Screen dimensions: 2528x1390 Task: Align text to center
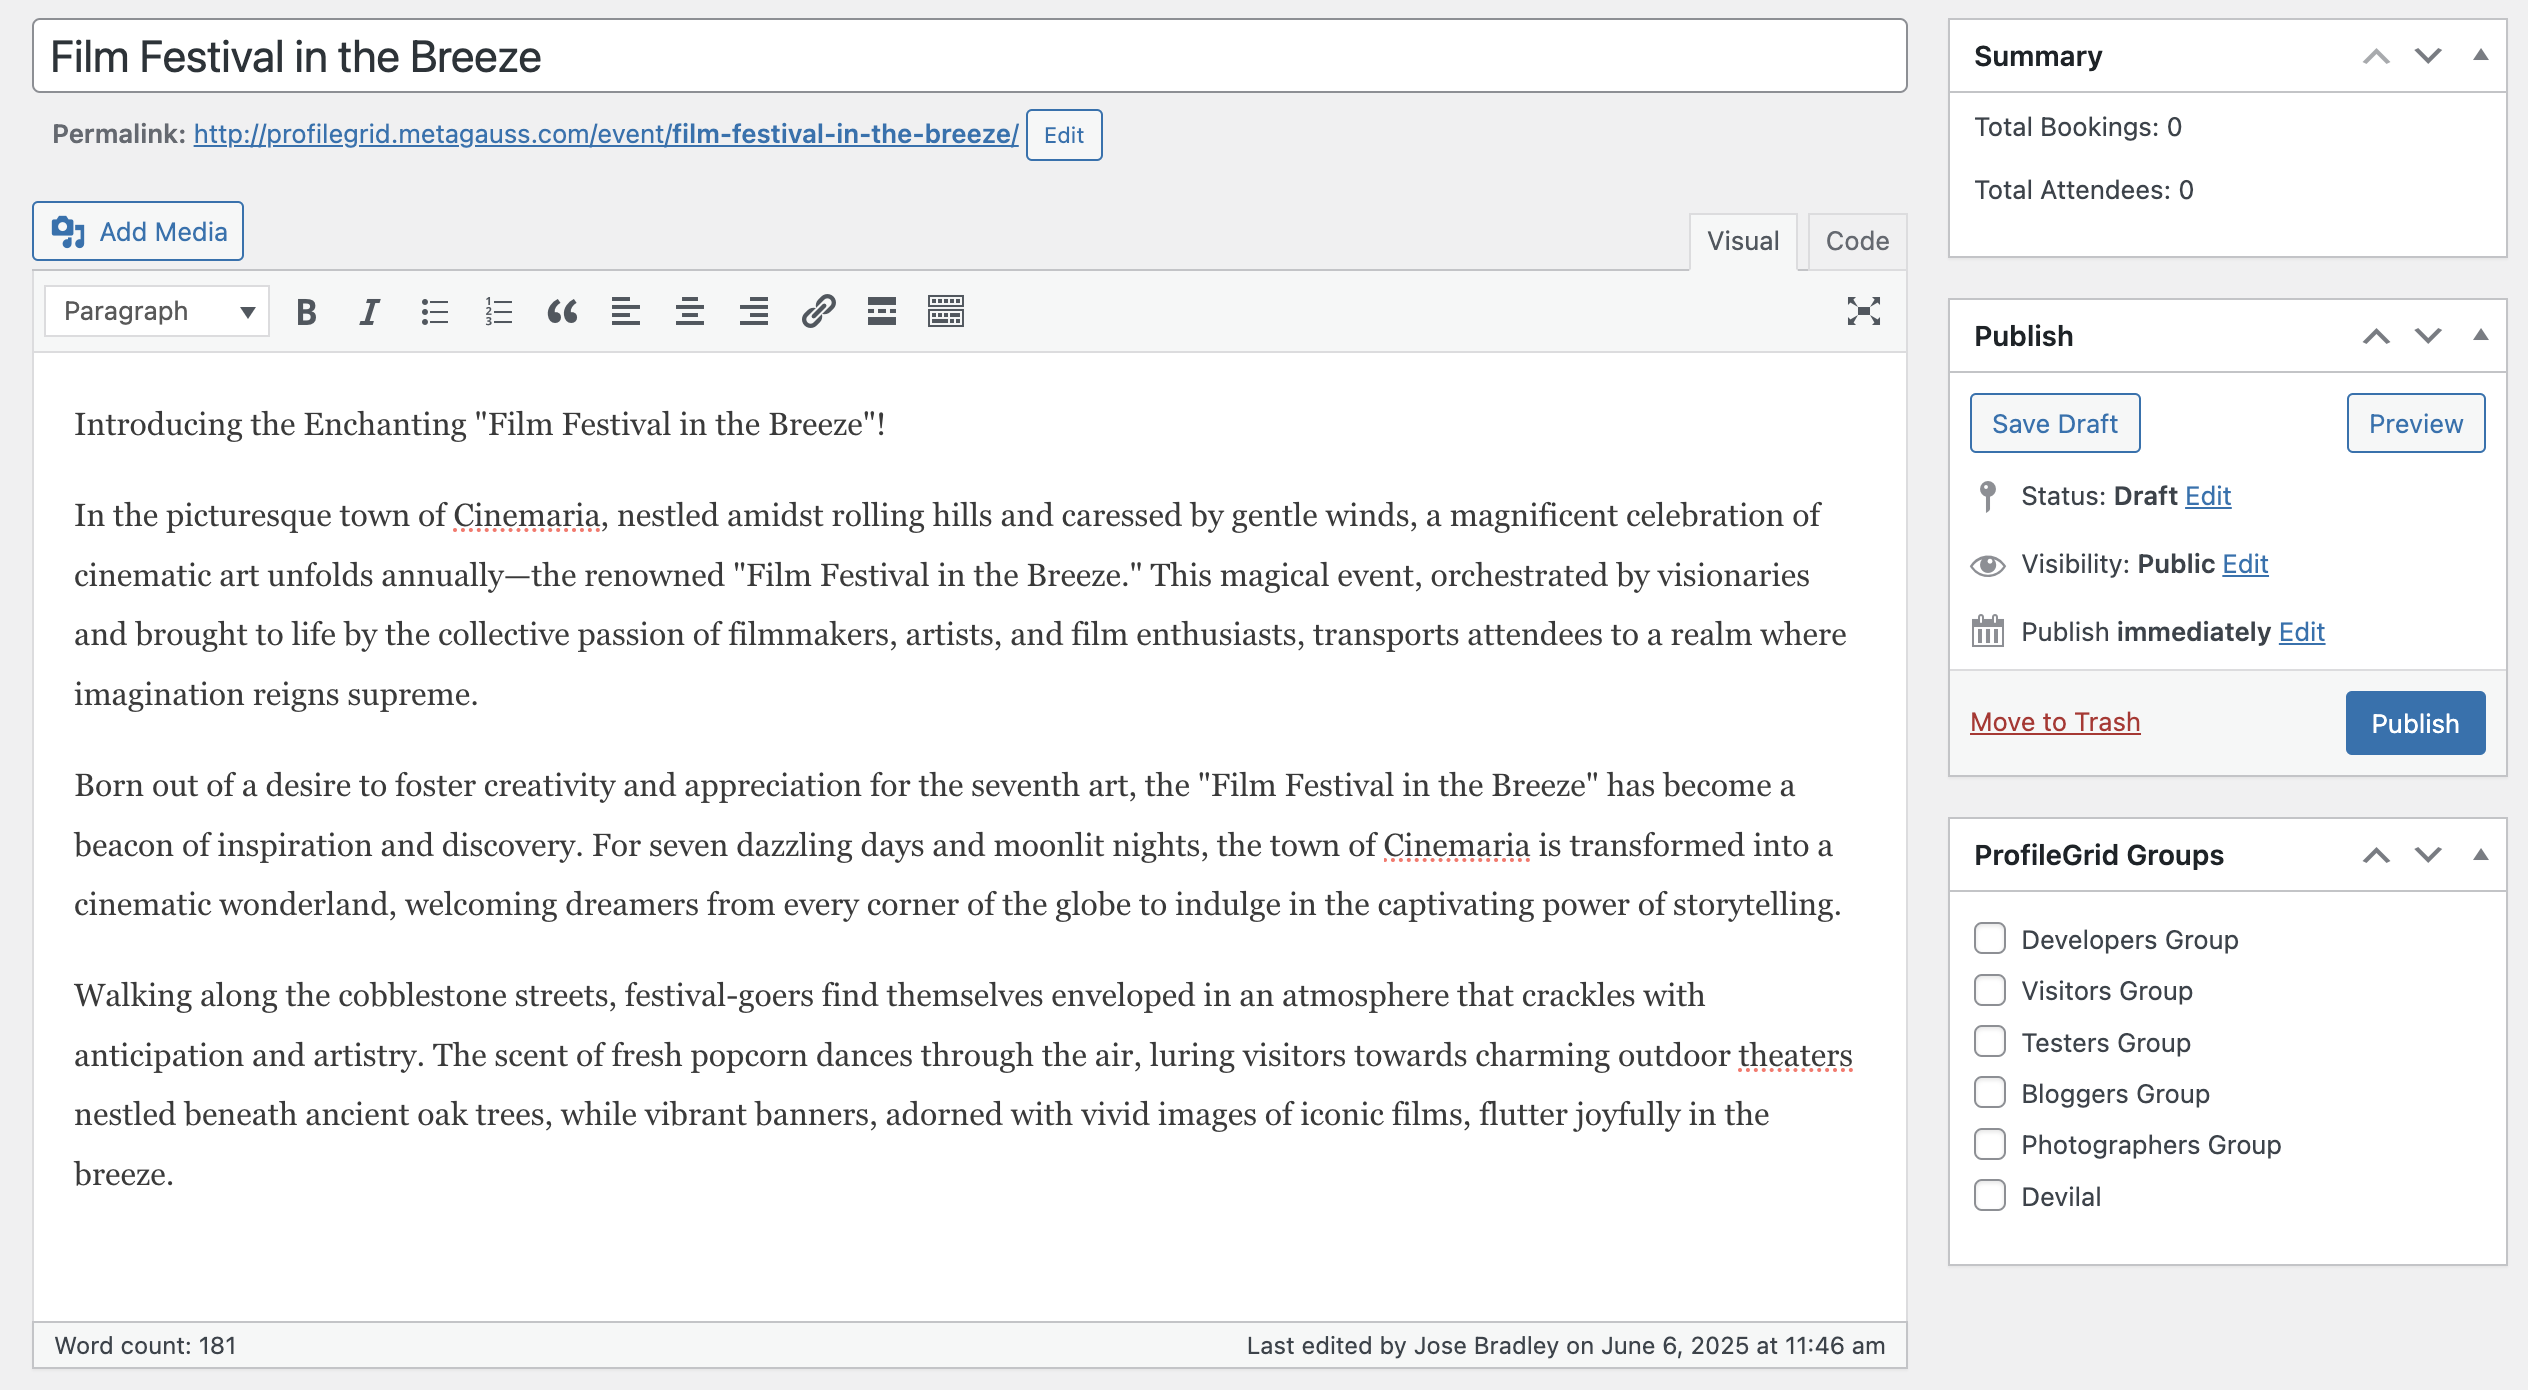(x=690, y=312)
